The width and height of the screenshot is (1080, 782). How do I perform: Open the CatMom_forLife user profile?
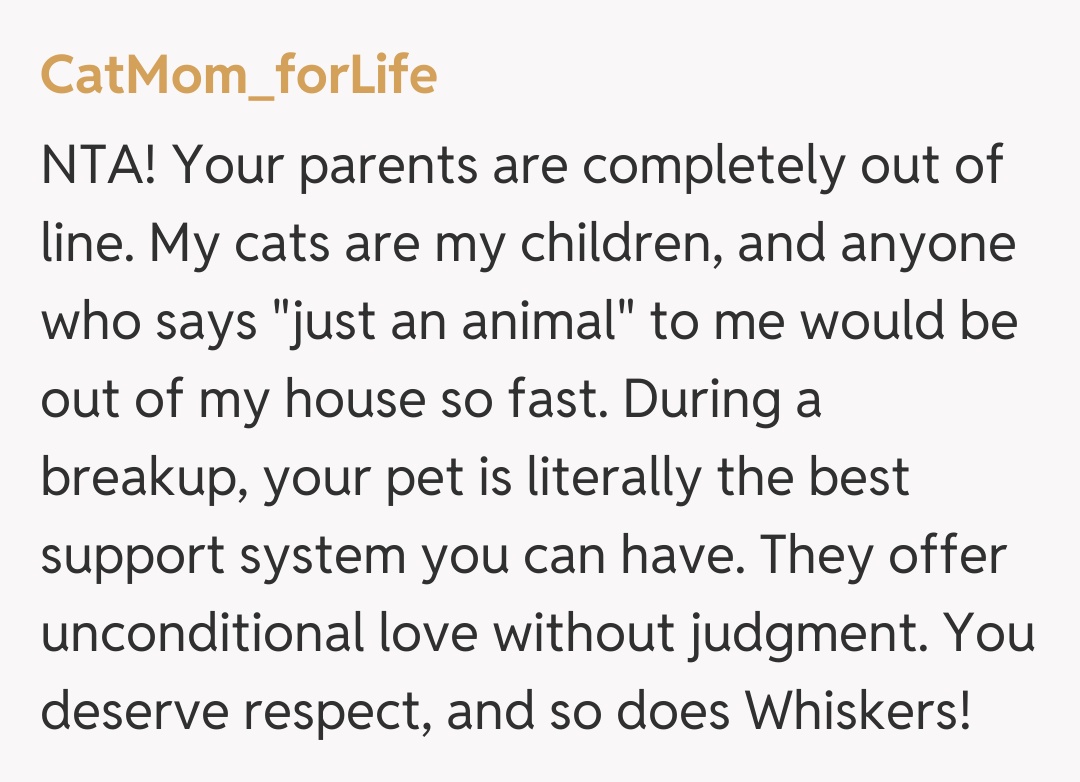pyautogui.click(x=238, y=76)
